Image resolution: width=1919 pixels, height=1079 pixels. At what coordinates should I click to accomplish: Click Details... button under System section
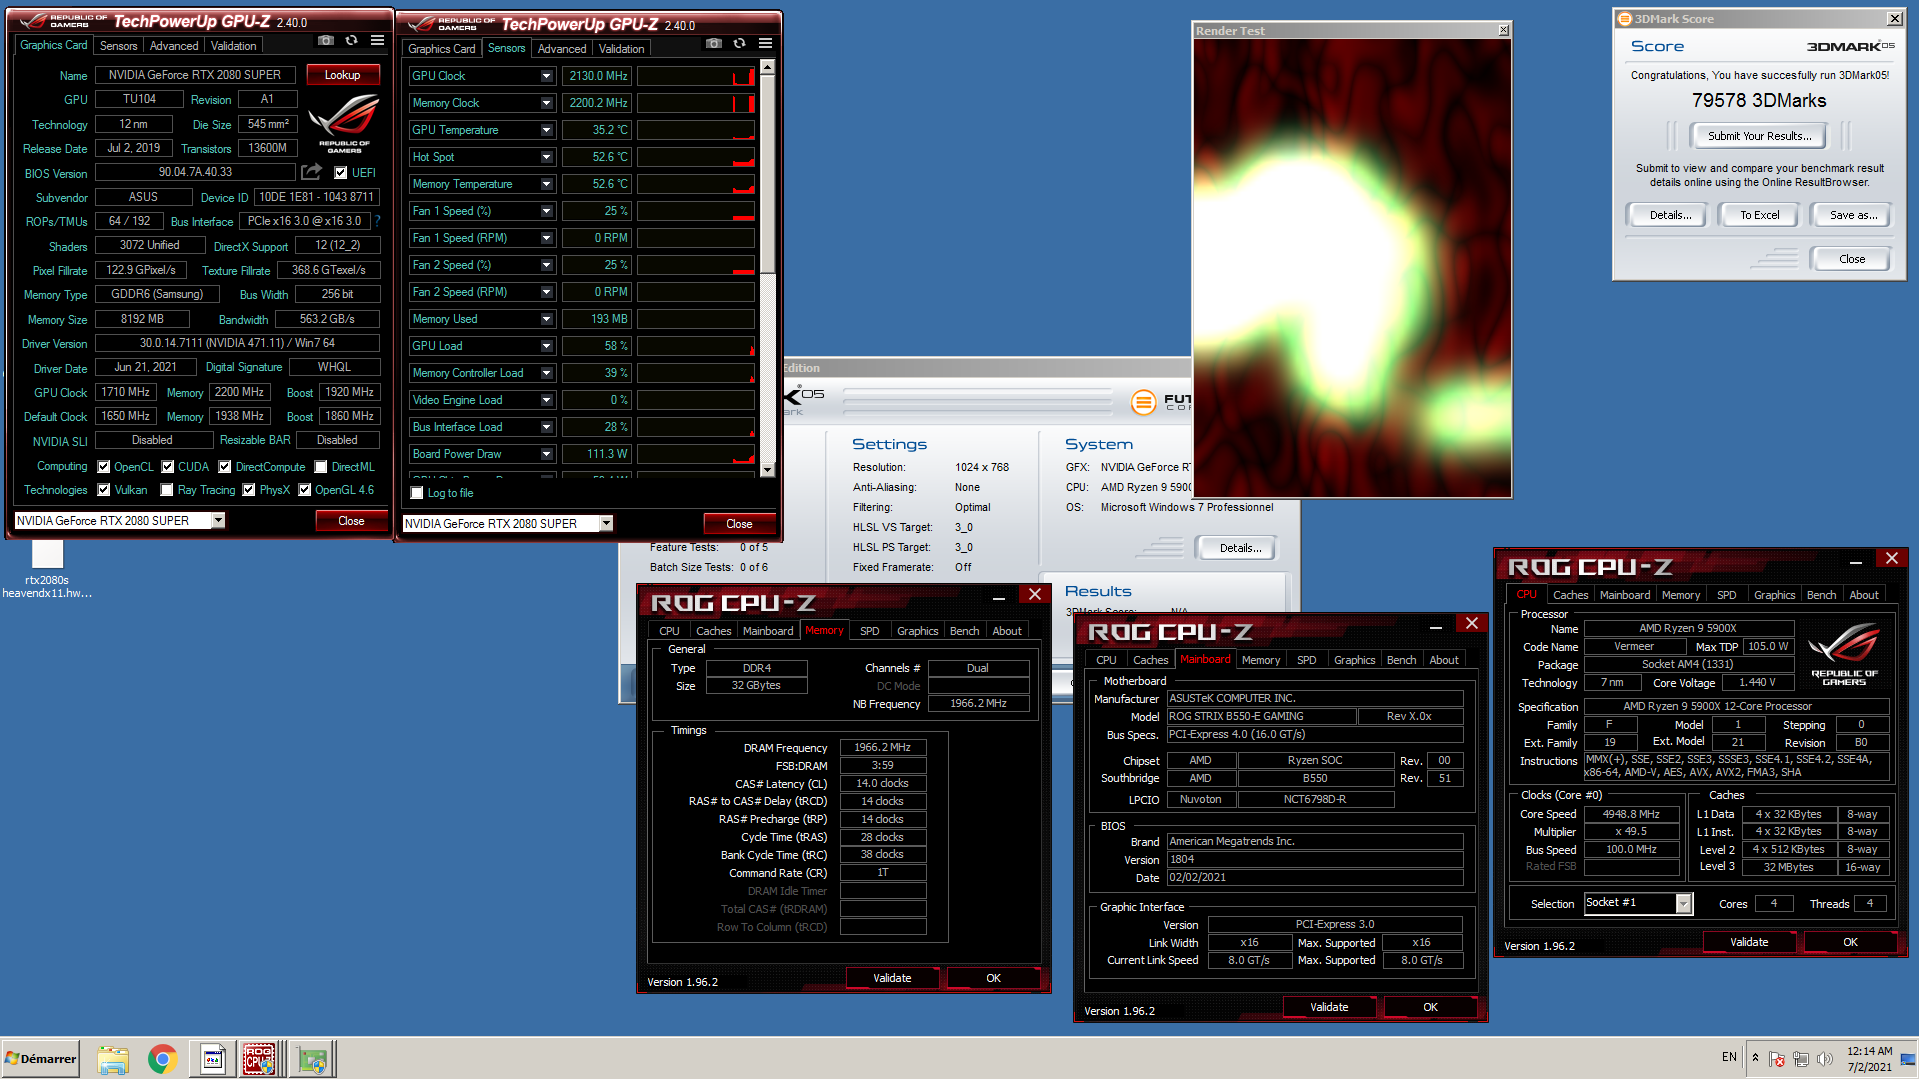[x=1240, y=548]
